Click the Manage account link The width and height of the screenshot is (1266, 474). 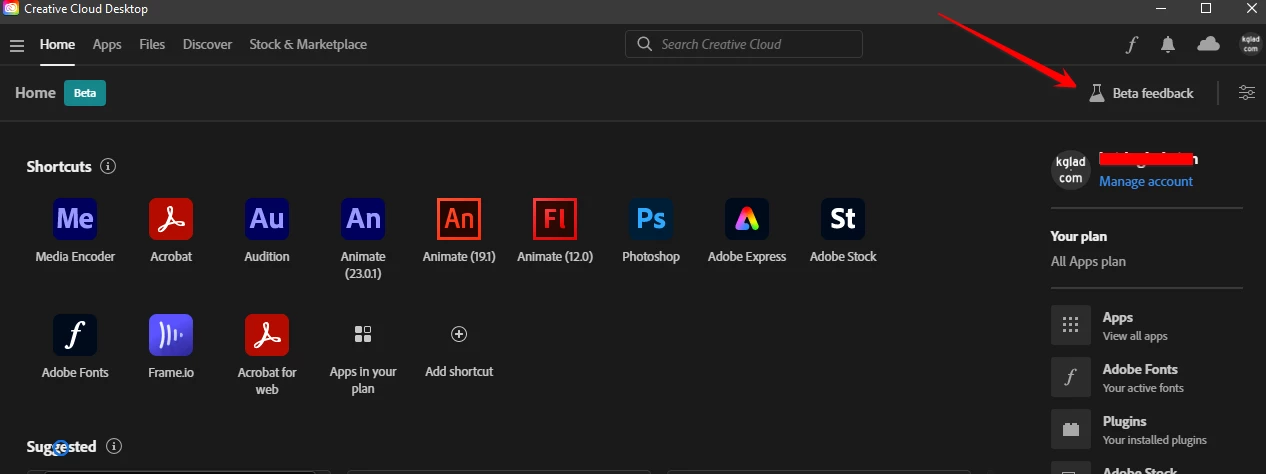[1146, 181]
